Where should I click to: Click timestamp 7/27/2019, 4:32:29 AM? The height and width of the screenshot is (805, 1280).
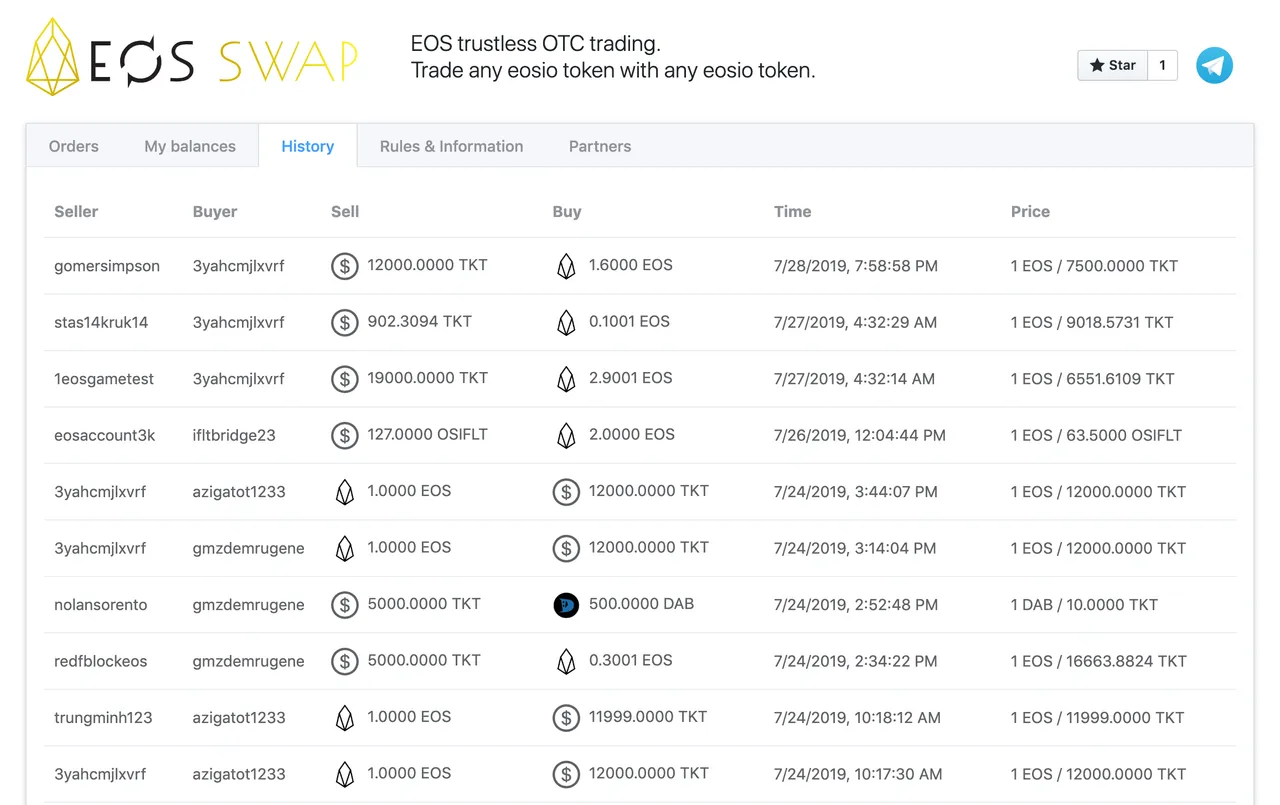click(856, 322)
